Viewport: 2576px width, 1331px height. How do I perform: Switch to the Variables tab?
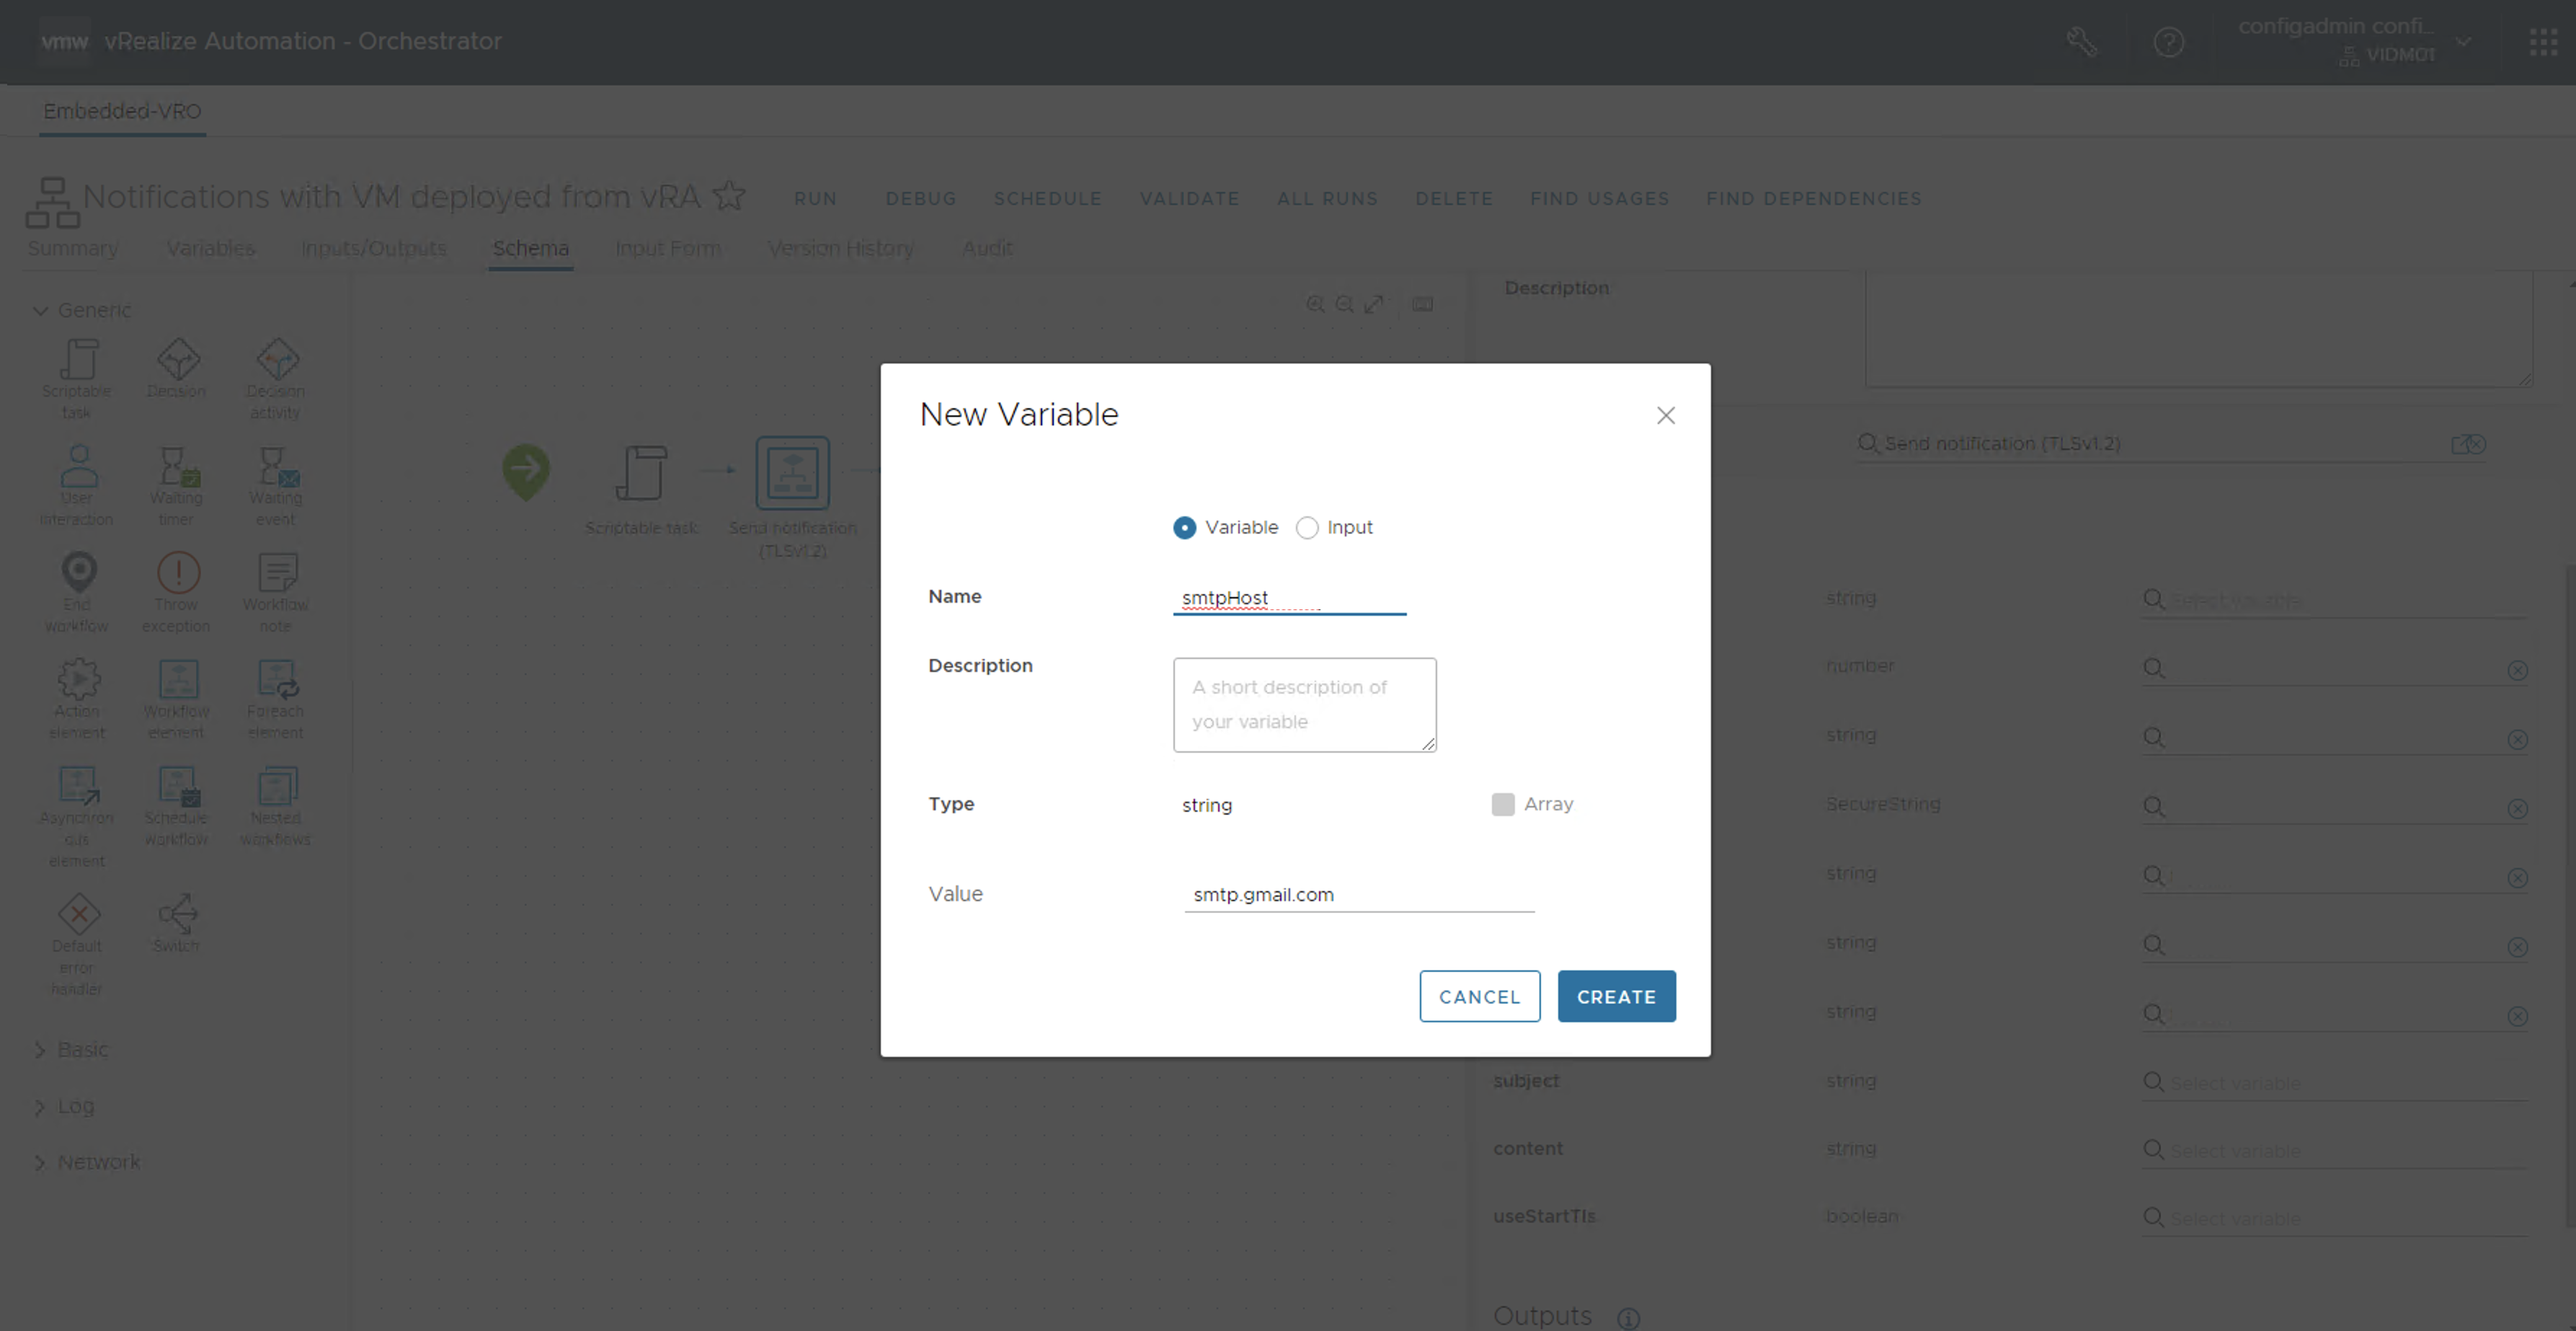[210, 248]
